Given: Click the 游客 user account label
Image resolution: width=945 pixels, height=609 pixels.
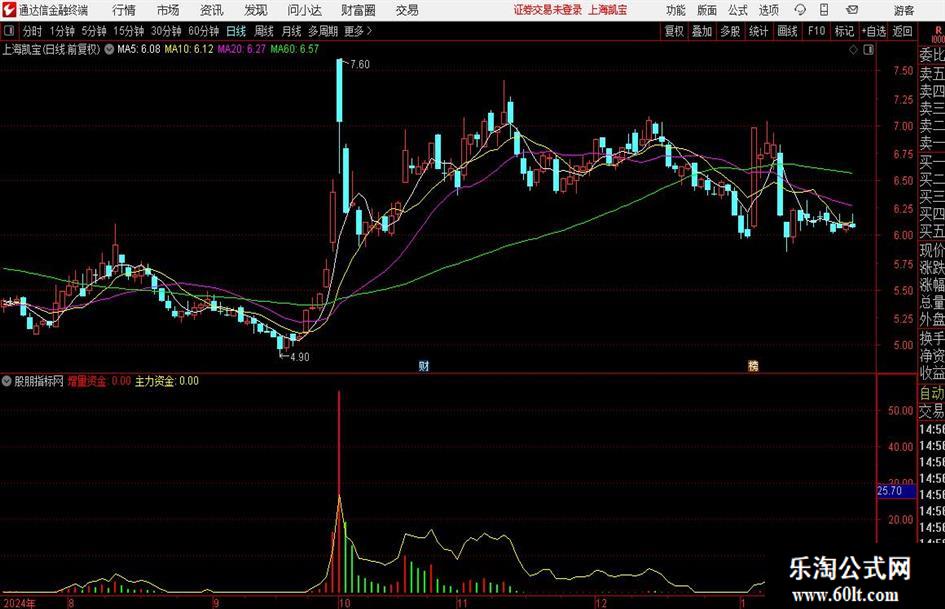Looking at the screenshot, I should point(904,10).
